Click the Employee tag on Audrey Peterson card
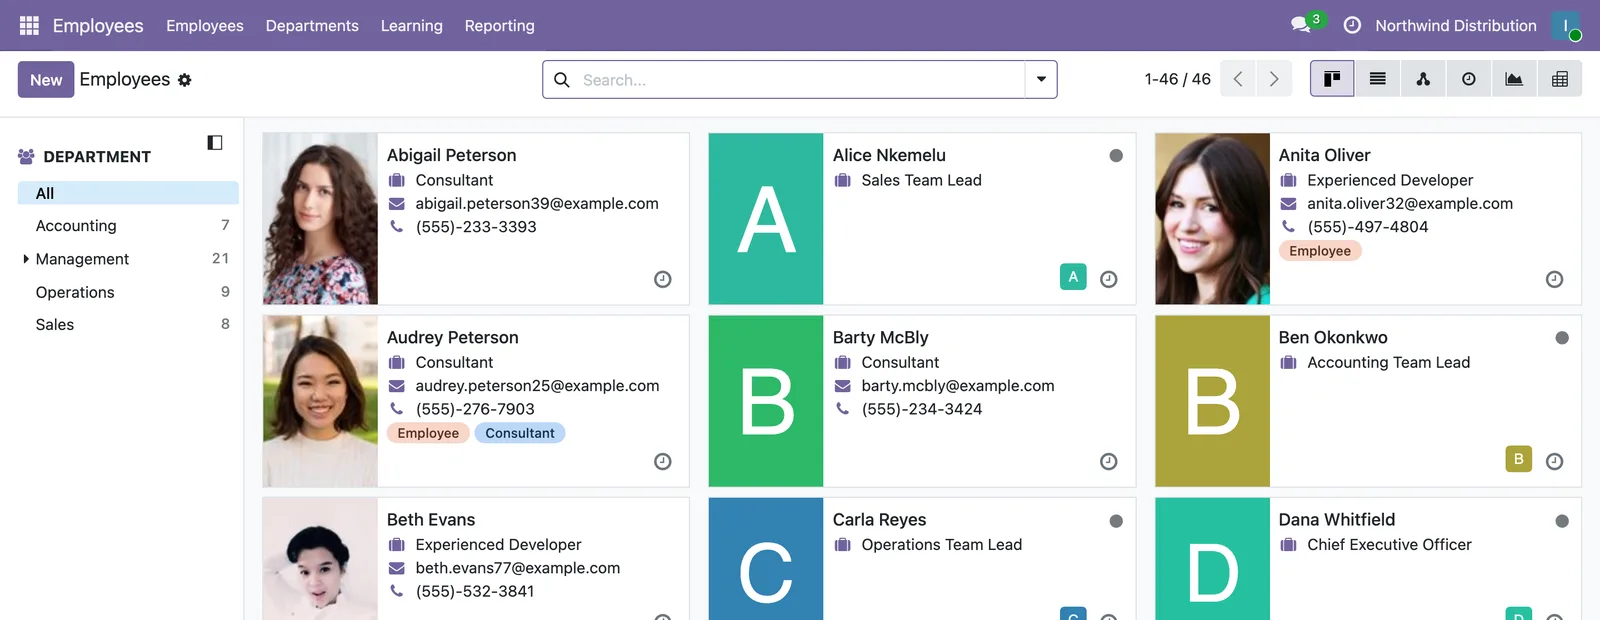The image size is (1600, 620). point(428,433)
